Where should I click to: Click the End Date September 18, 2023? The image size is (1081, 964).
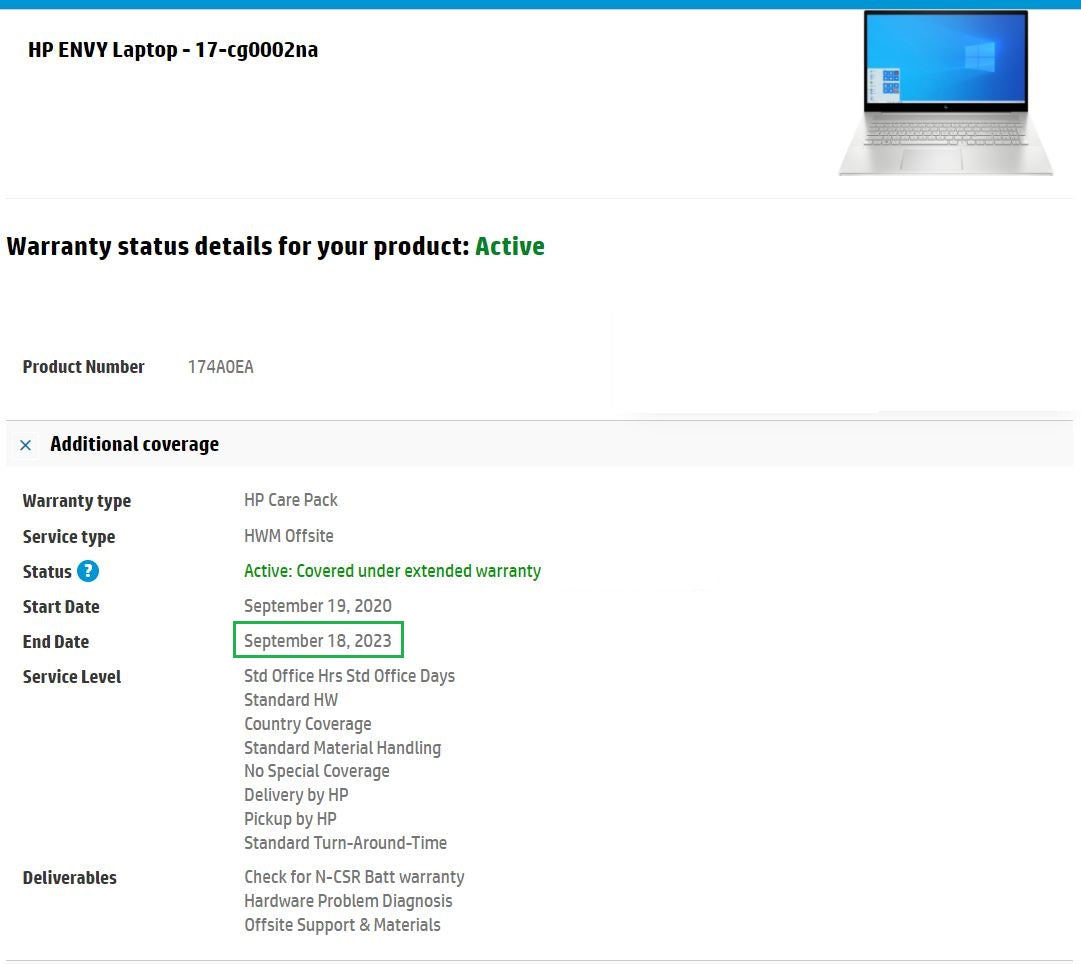coord(318,641)
